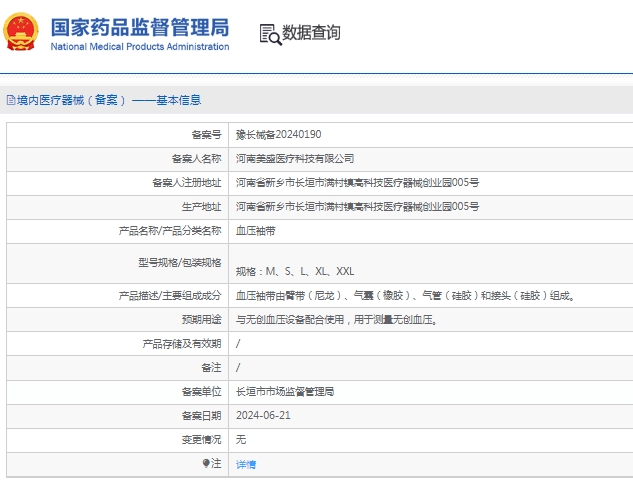Click the bulb icon next to 注
Screen dimensions: 633x484
[x=206, y=463]
